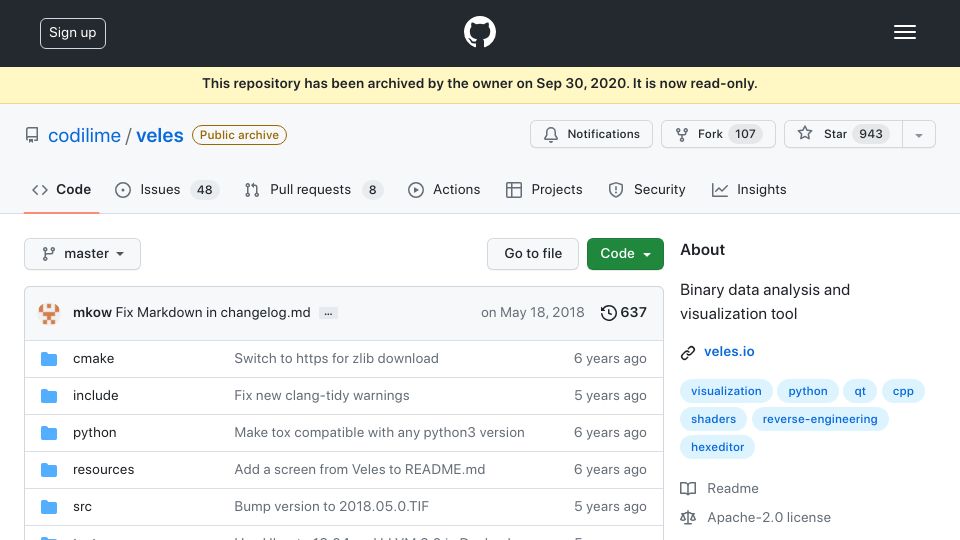This screenshot has height=540, width=960.
Task: Select the python topic tag
Action: pyautogui.click(x=808, y=391)
